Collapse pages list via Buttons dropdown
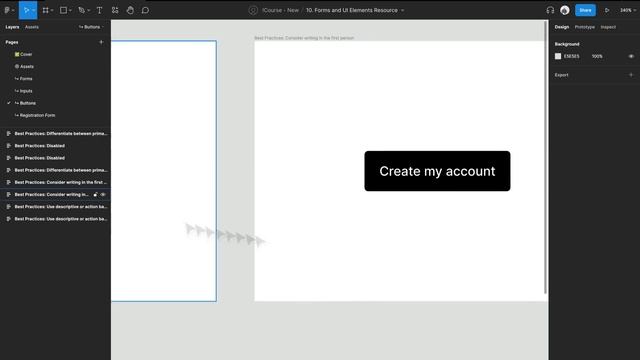The image size is (640, 360). pos(91,27)
